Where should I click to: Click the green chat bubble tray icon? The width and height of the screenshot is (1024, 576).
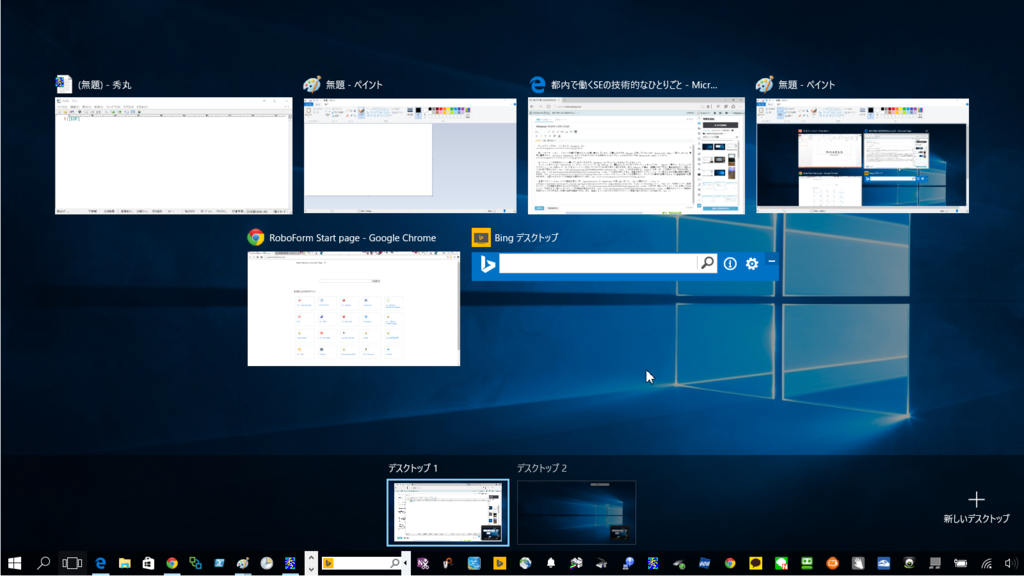(781, 563)
